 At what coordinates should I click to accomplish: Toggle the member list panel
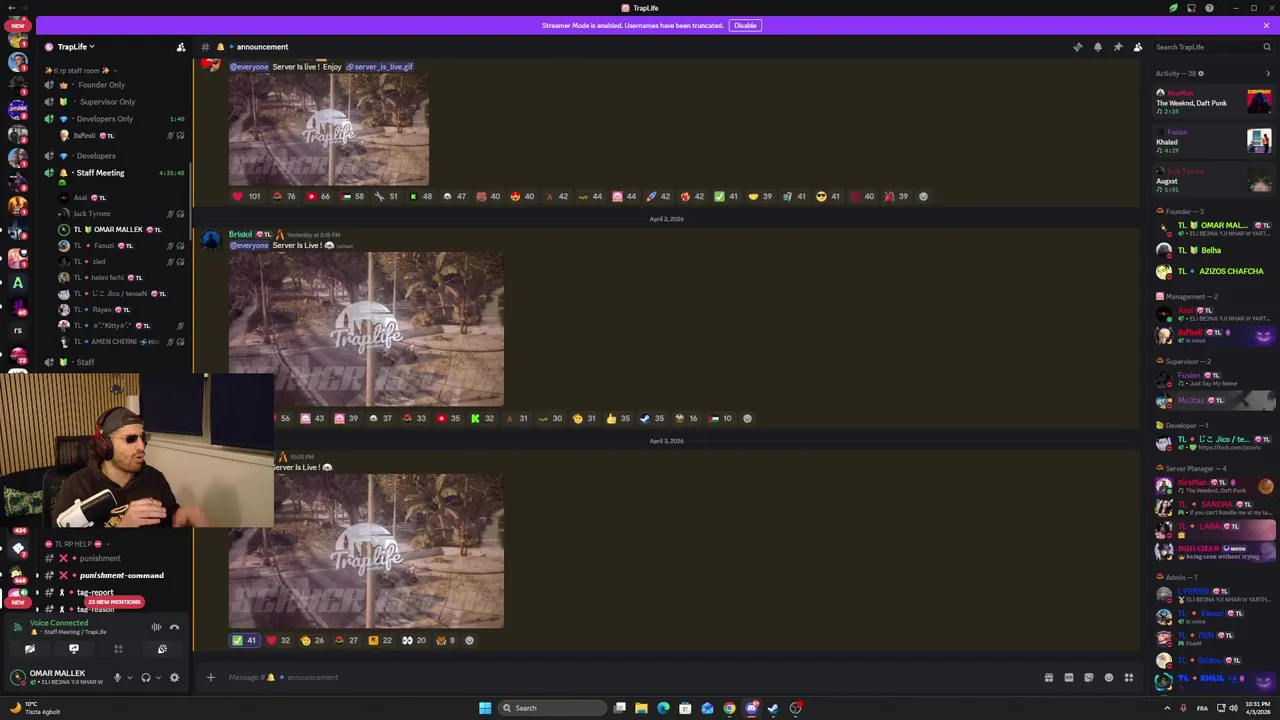(1137, 47)
